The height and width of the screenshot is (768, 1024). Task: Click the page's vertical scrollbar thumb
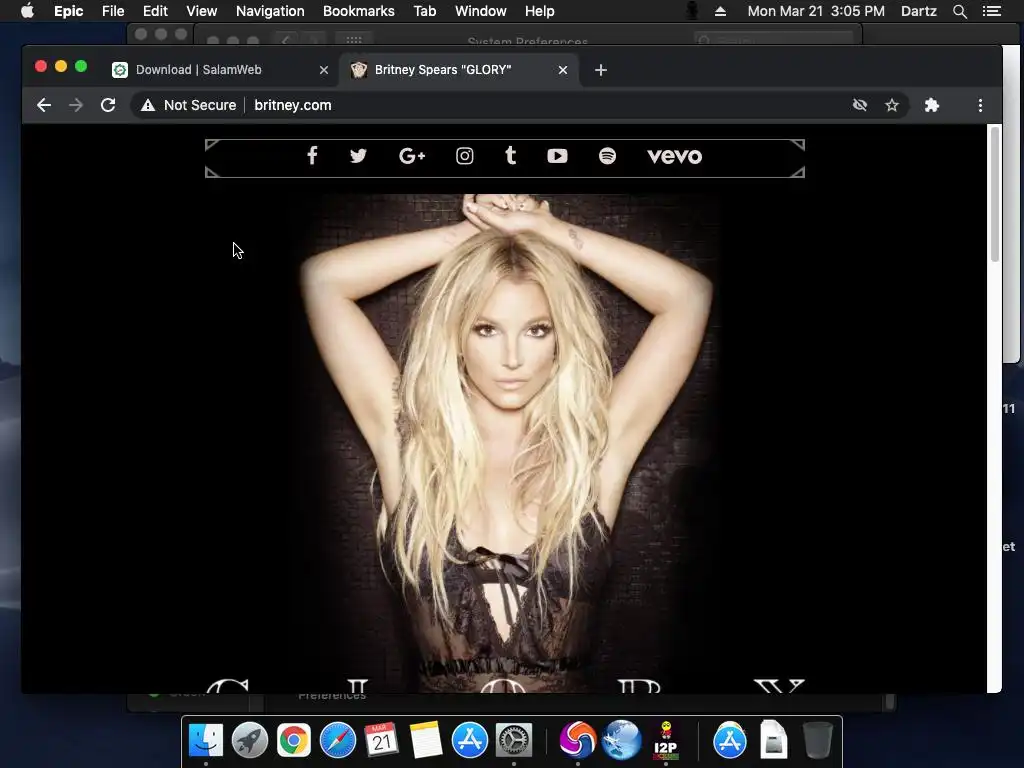pos(995,193)
